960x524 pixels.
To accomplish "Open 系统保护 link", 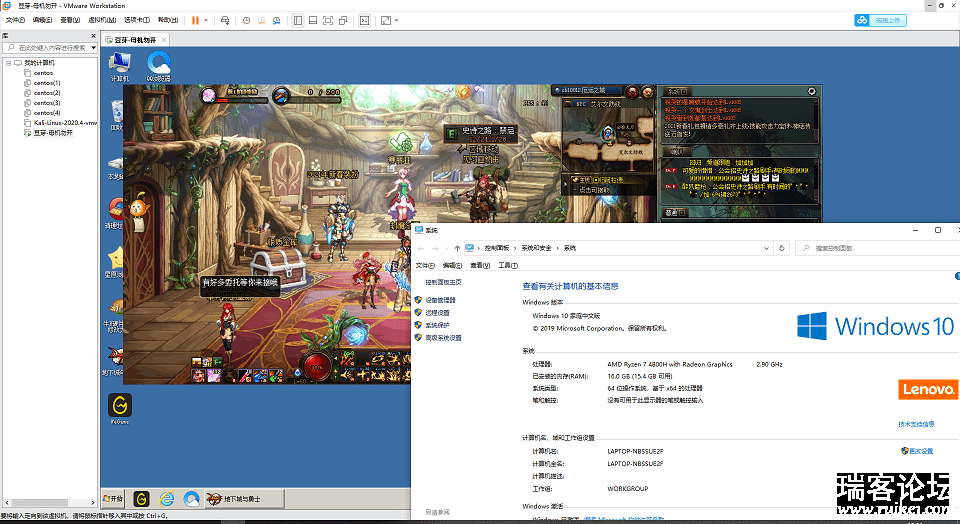I will coord(437,325).
